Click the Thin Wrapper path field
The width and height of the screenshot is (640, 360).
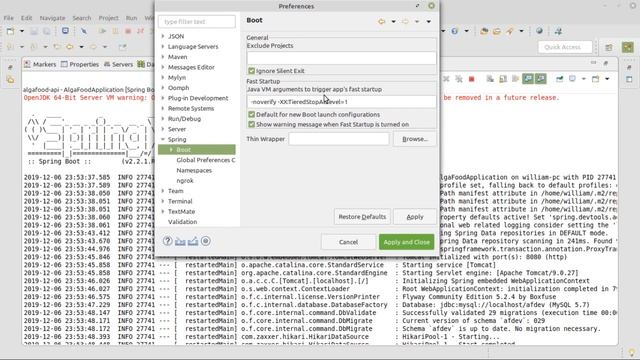(339, 139)
